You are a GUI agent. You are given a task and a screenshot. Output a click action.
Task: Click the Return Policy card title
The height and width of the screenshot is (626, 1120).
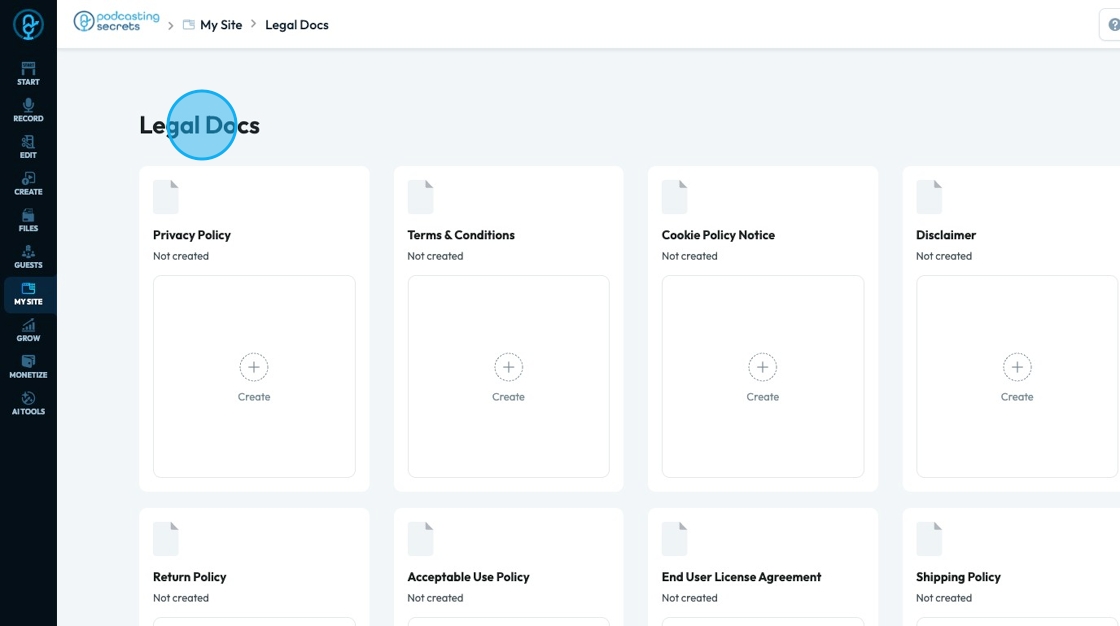(190, 577)
